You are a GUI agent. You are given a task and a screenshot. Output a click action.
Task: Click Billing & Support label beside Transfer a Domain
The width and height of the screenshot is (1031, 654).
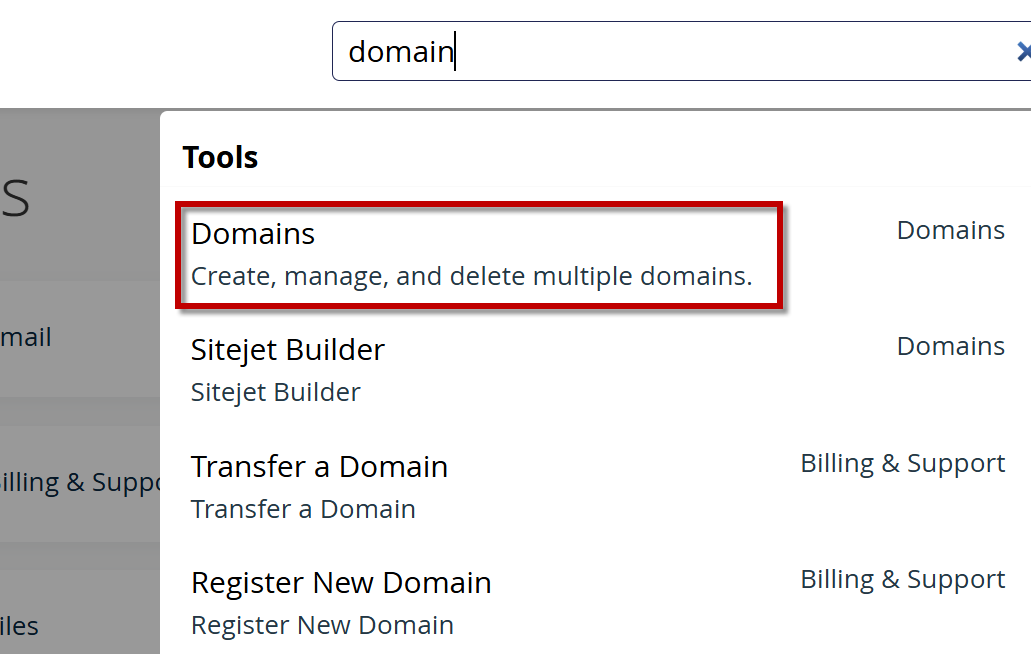pos(902,463)
